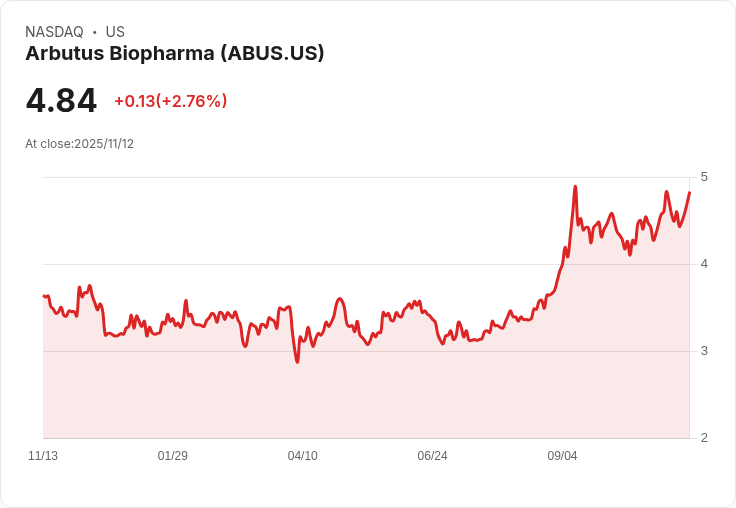
Task: Select the 04/10 date on x-axis
Action: click(302, 456)
